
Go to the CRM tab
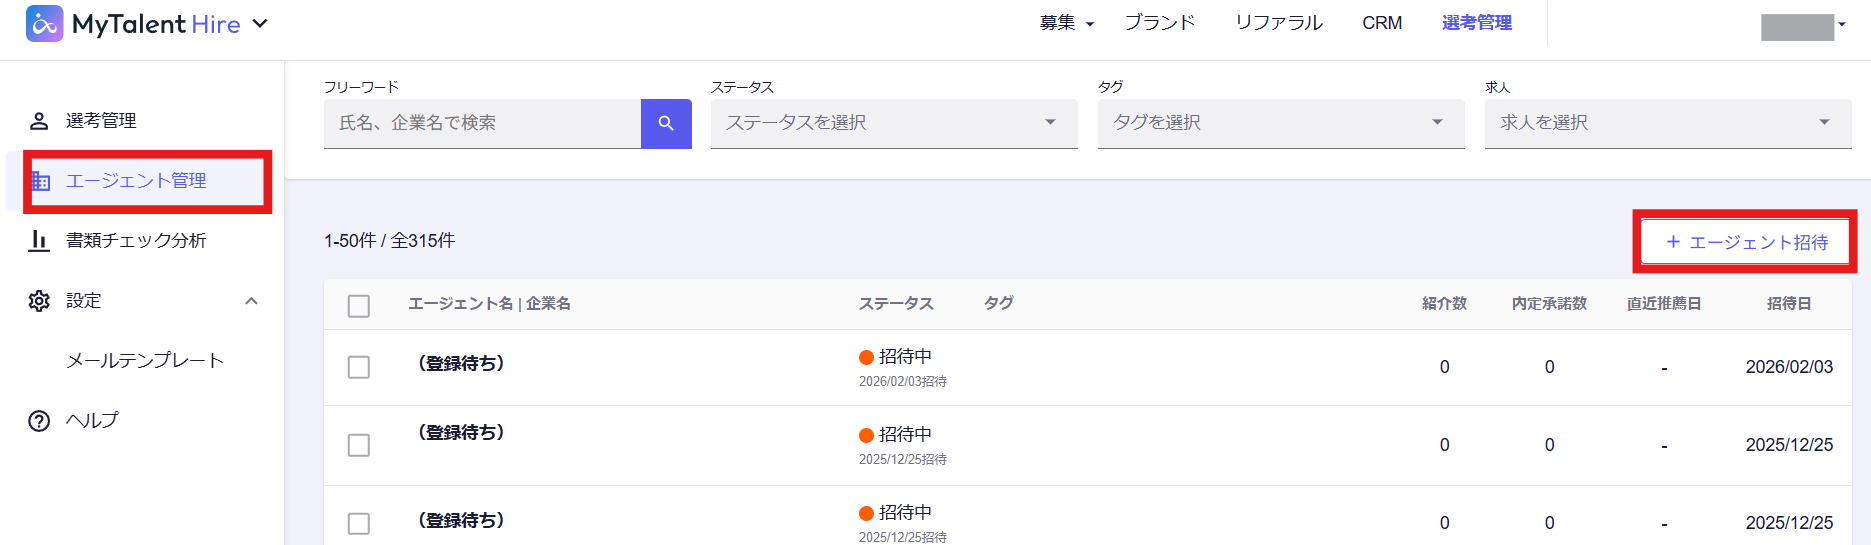1382,23
